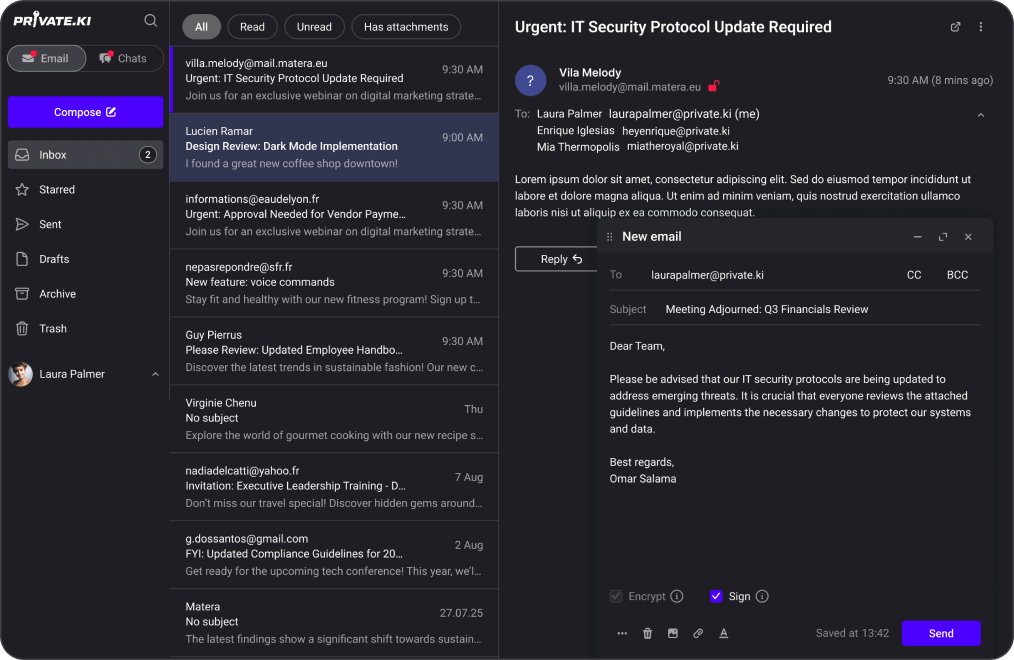
Task: Click the red unlocked padlock icon
Action: click(714, 87)
